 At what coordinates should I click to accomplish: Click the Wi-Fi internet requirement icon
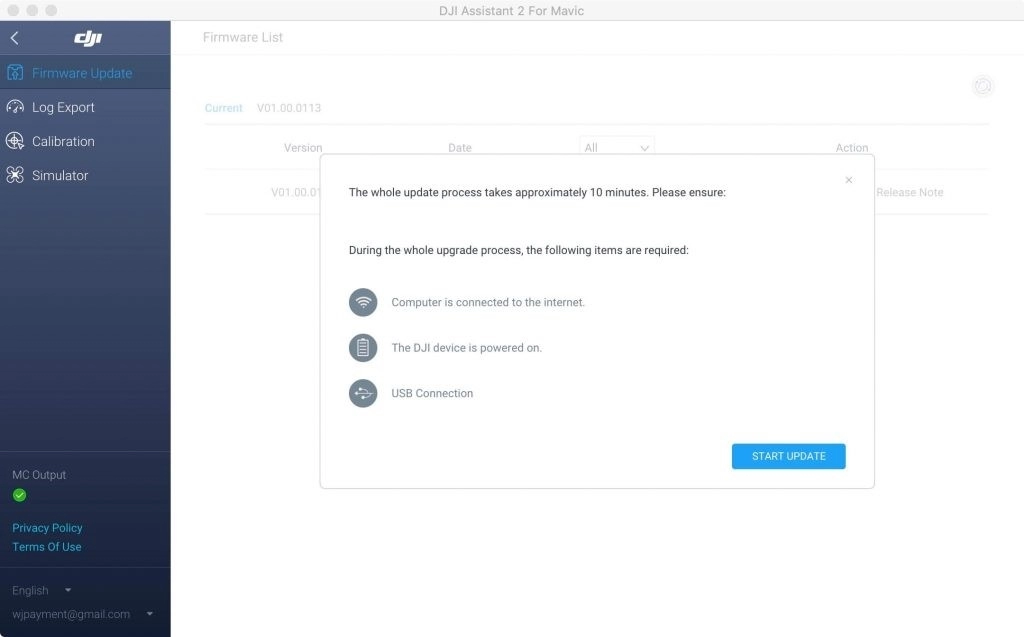pos(363,302)
